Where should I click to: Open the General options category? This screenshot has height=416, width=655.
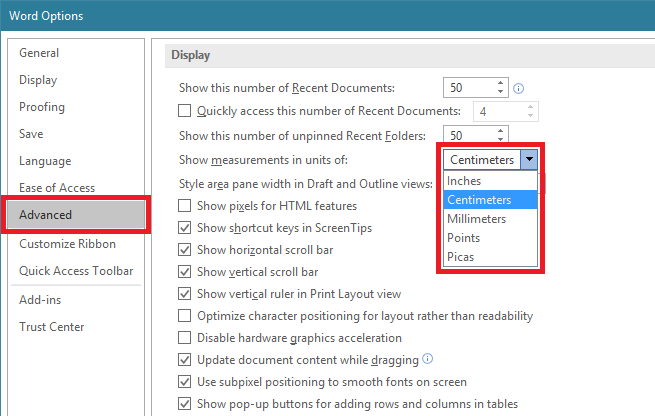click(x=39, y=53)
